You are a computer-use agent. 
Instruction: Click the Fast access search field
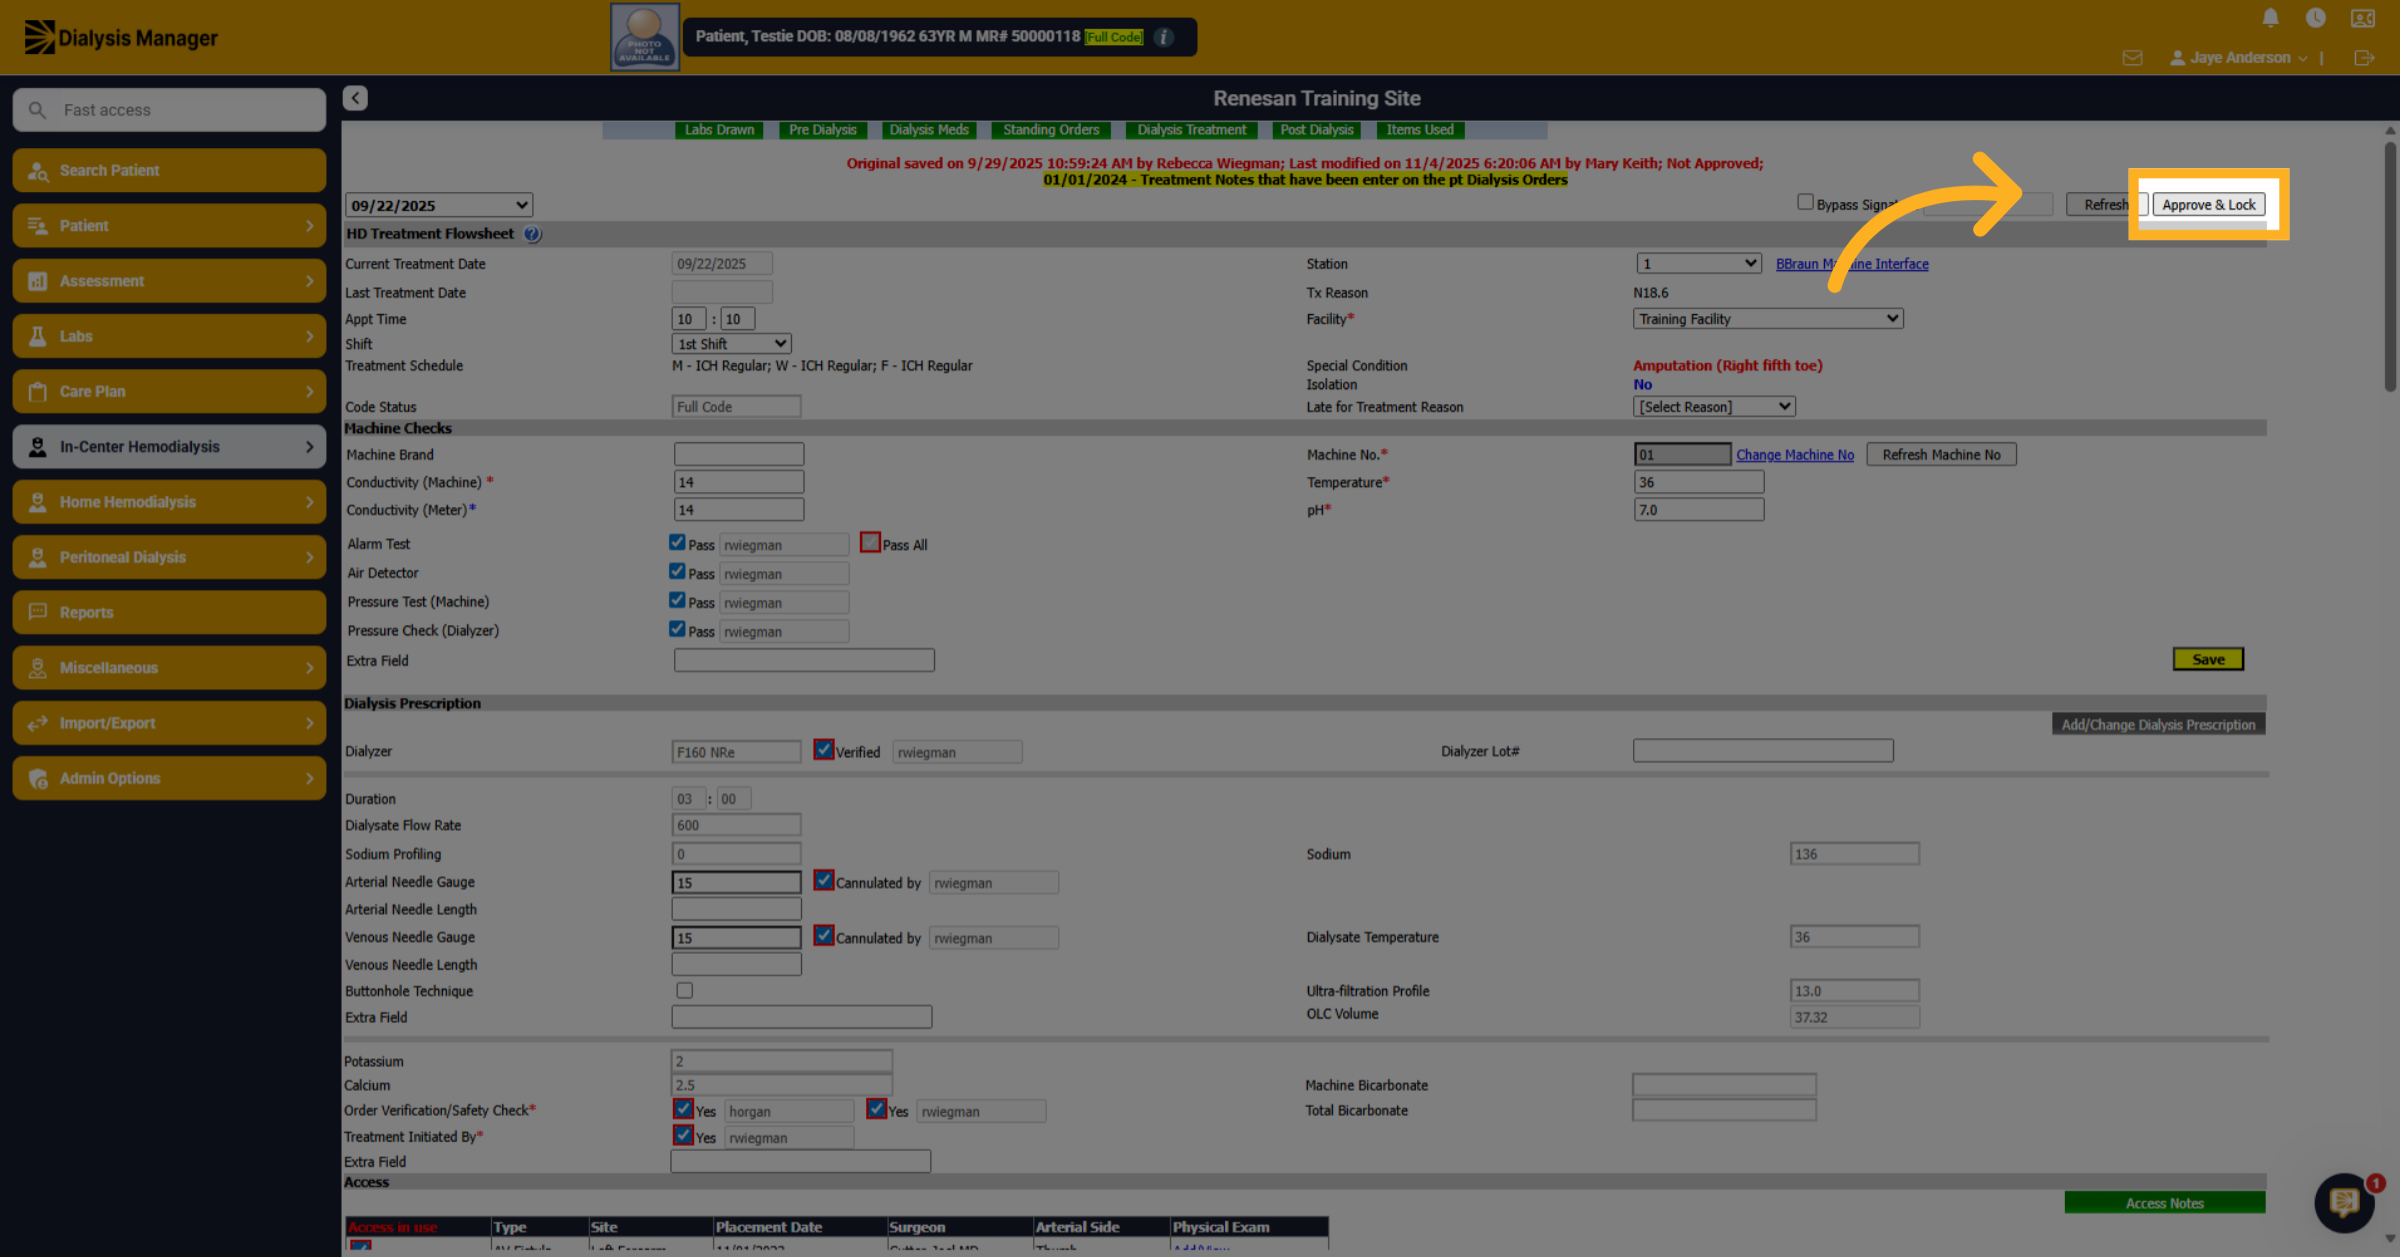pyautogui.click(x=169, y=110)
